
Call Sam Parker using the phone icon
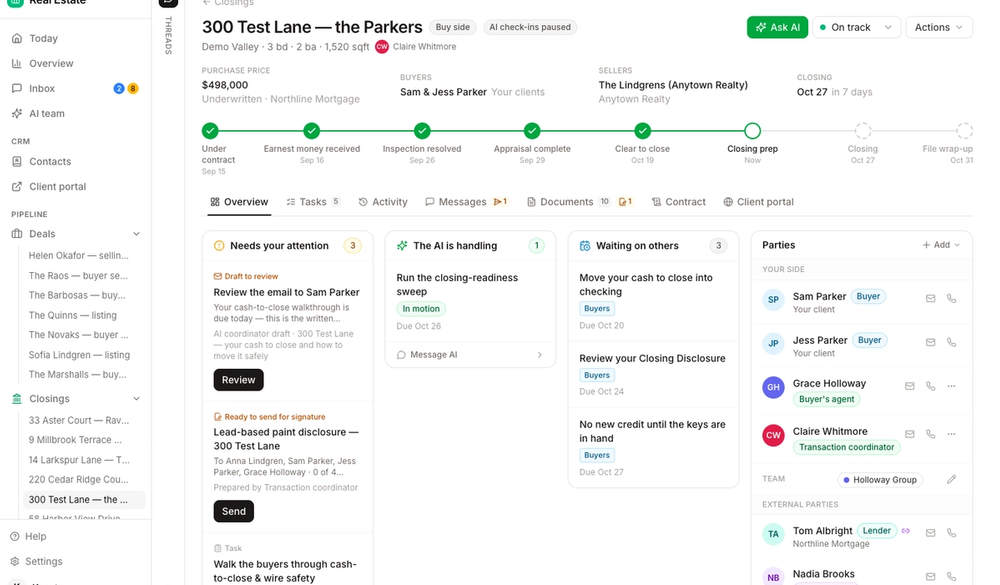pyautogui.click(x=952, y=299)
